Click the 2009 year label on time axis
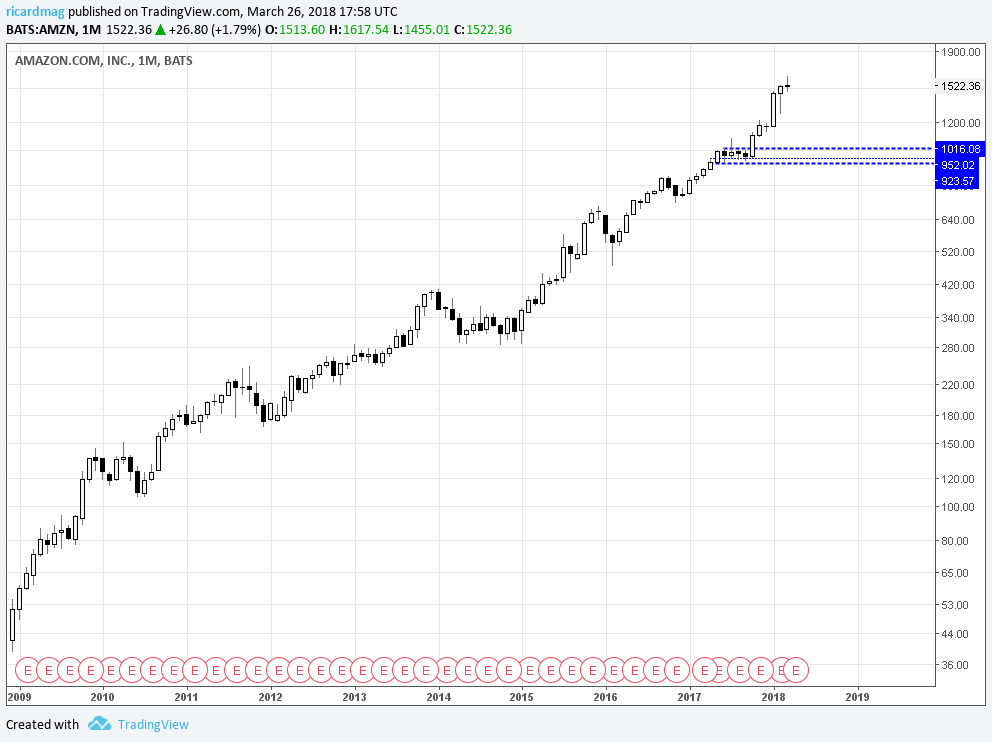Viewport: 992px width, 742px height. tap(19, 697)
